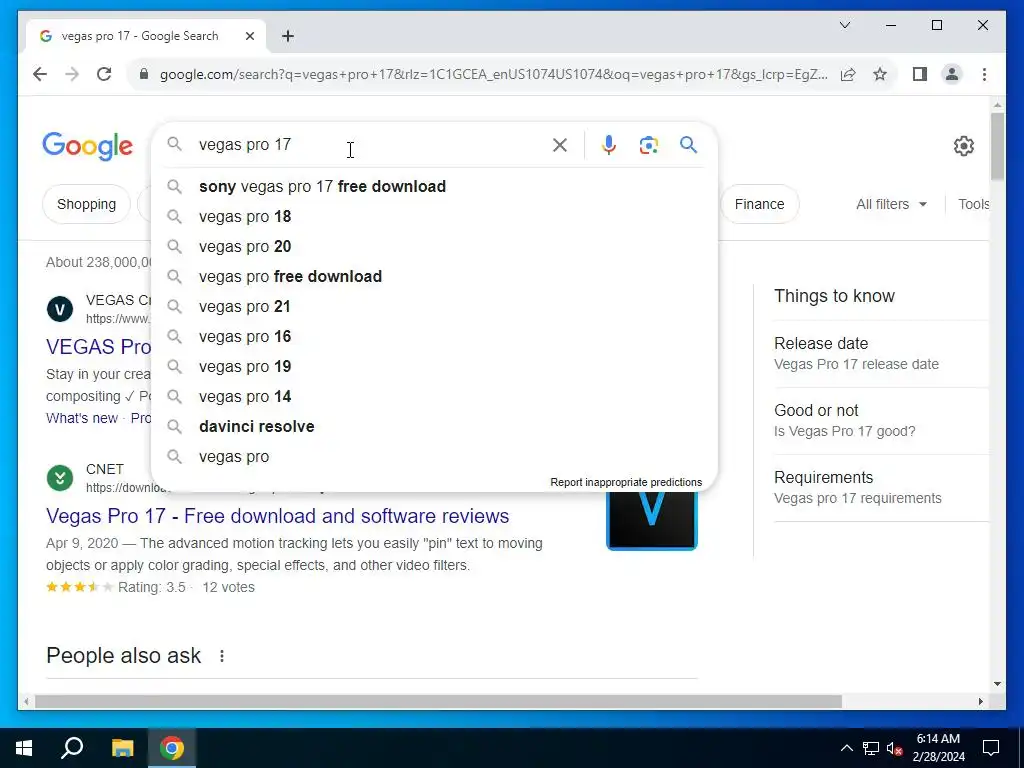Viewport: 1024px width, 768px height.
Task: Start search by voice
Action: tap(609, 145)
